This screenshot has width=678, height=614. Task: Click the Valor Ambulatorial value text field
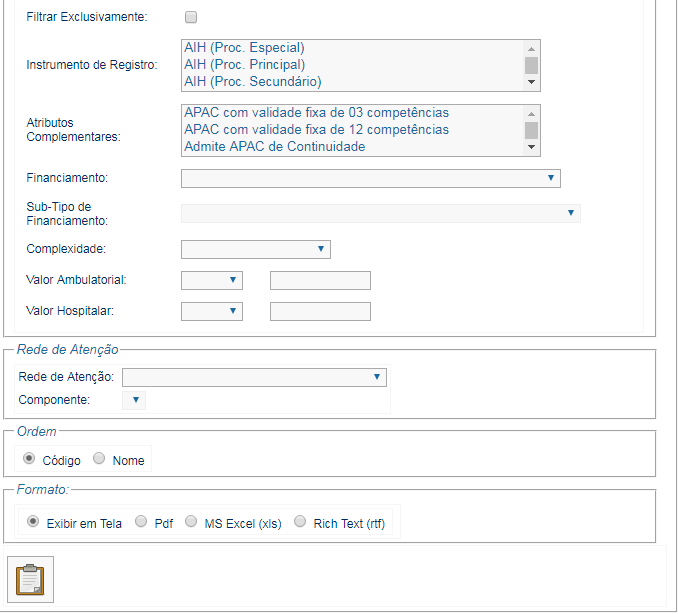pos(320,280)
